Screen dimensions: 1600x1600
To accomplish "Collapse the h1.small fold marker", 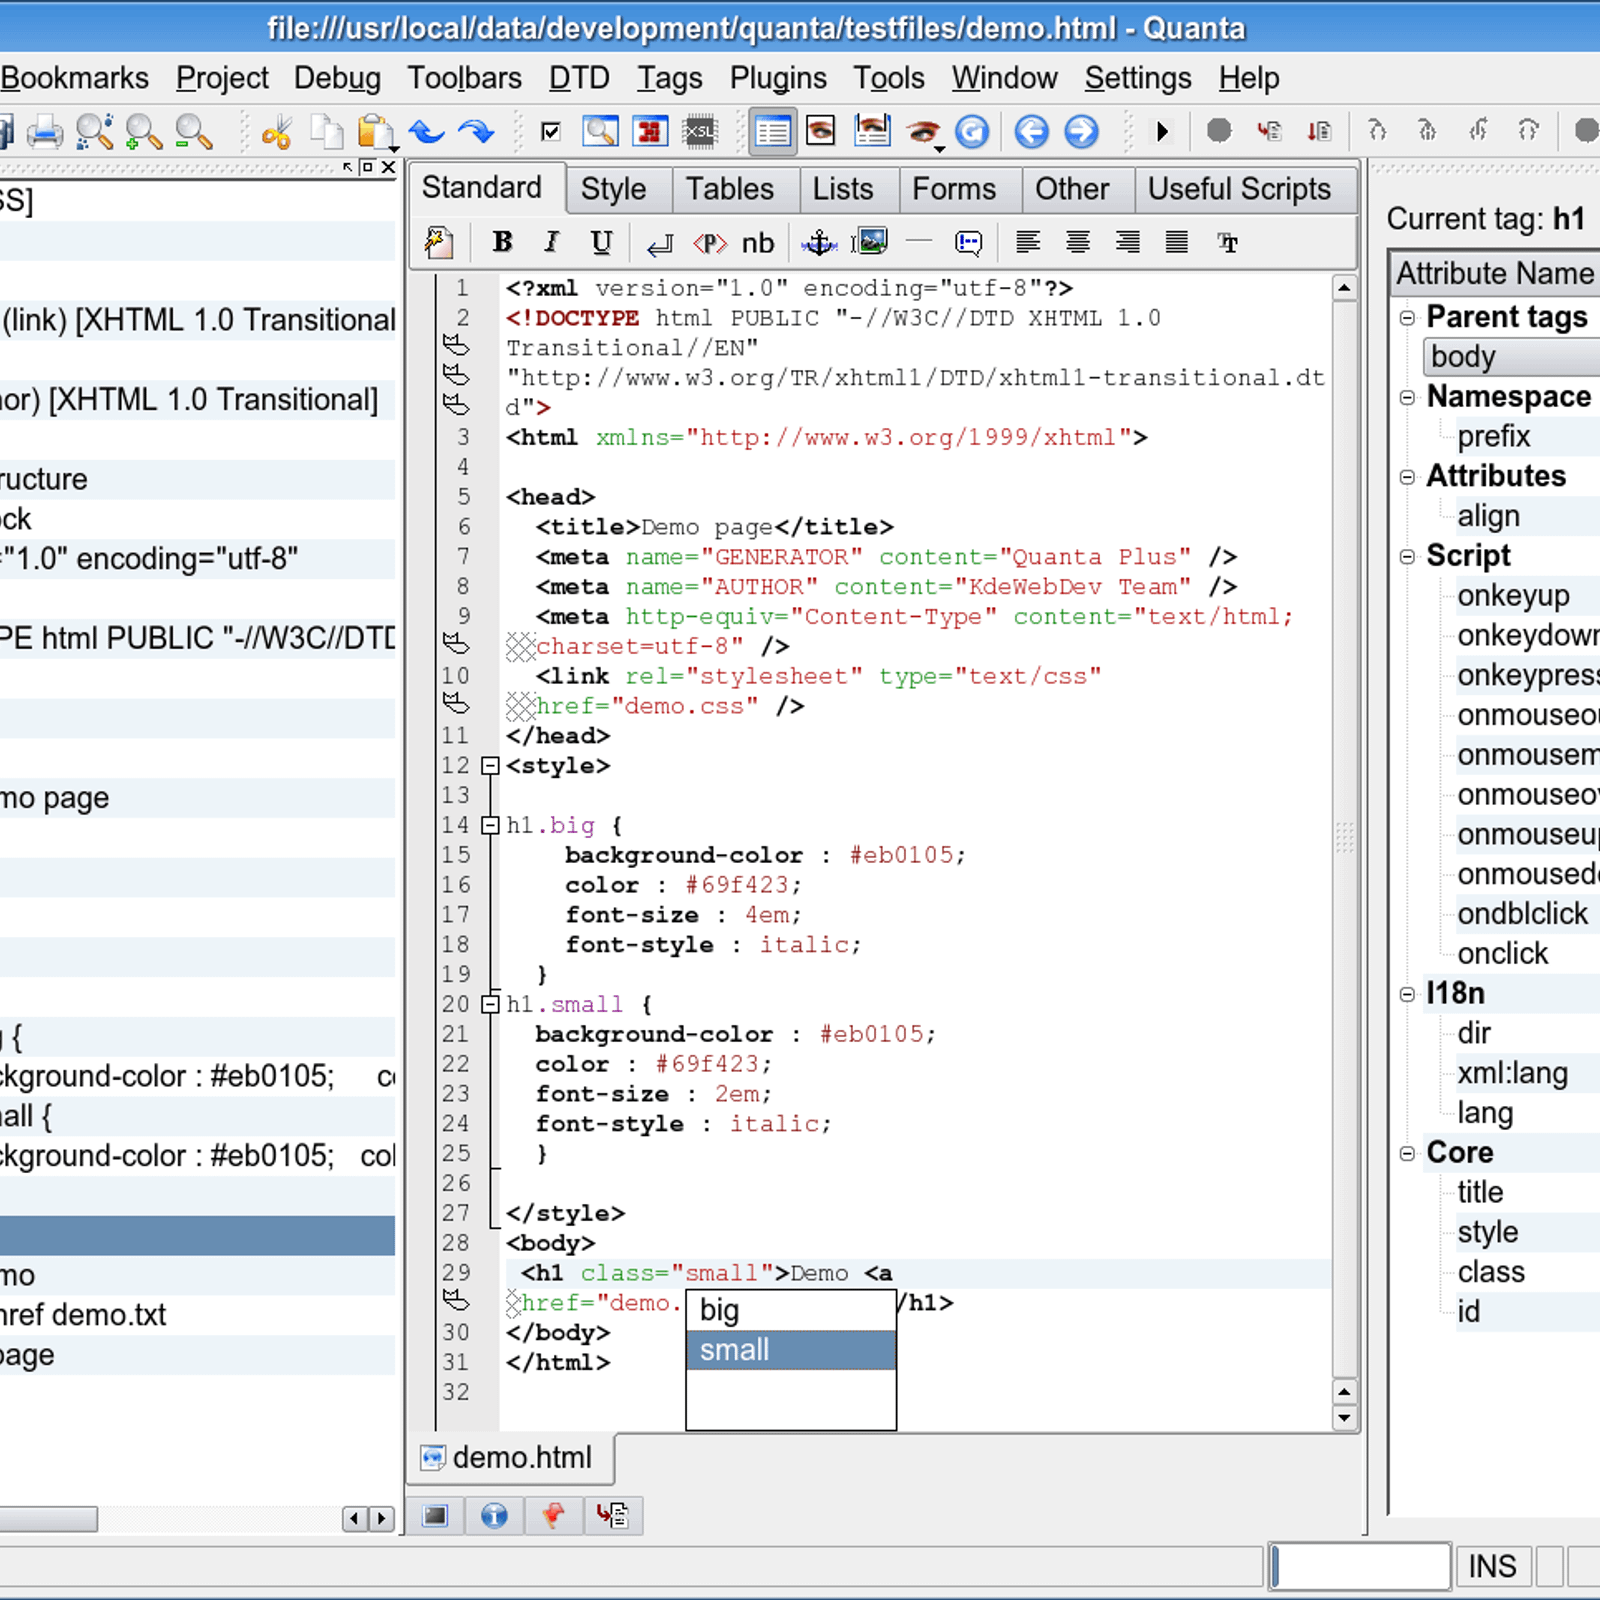I will [490, 1005].
